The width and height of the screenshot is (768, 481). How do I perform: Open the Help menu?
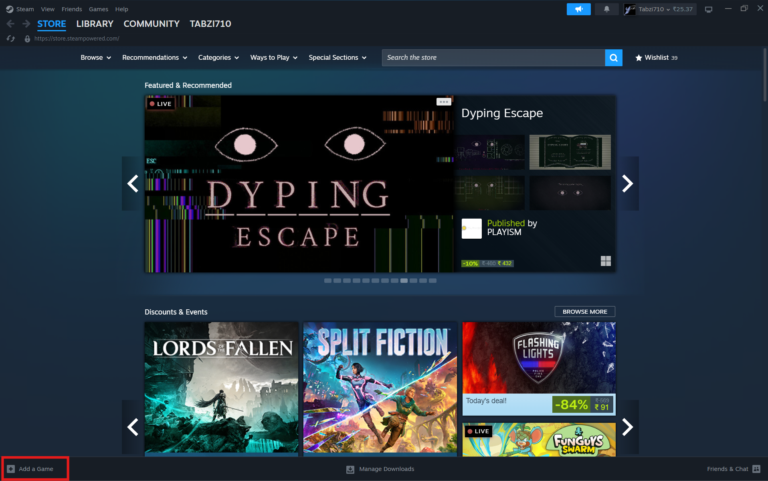coord(121,9)
